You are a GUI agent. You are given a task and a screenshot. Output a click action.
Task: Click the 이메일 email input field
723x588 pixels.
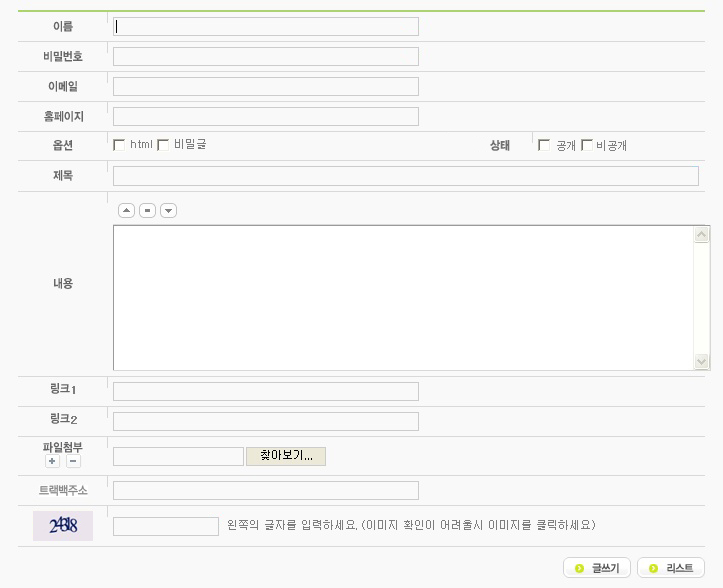coord(266,87)
